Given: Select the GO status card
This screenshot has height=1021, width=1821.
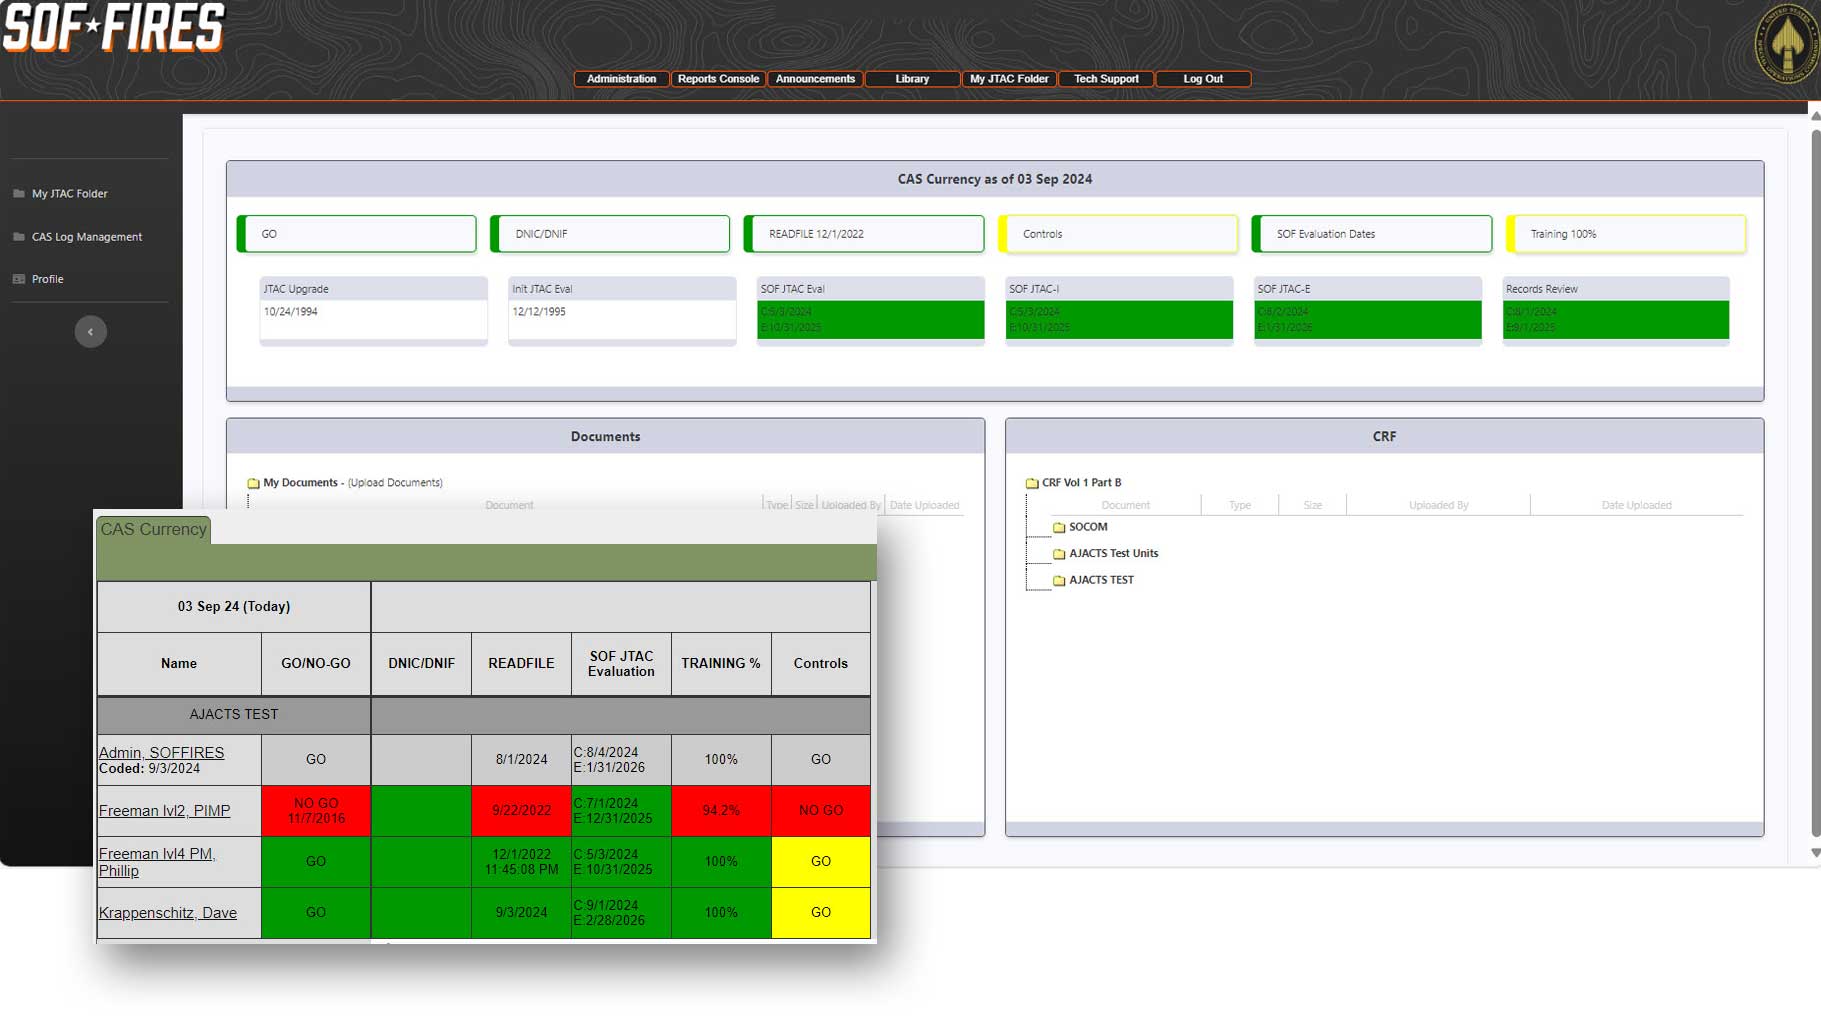Looking at the screenshot, I should (356, 234).
